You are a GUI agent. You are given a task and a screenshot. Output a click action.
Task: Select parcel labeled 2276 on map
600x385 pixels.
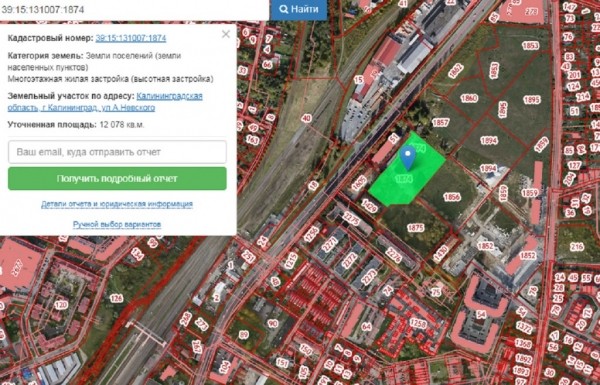pyautogui.click(x=393, y=255)
